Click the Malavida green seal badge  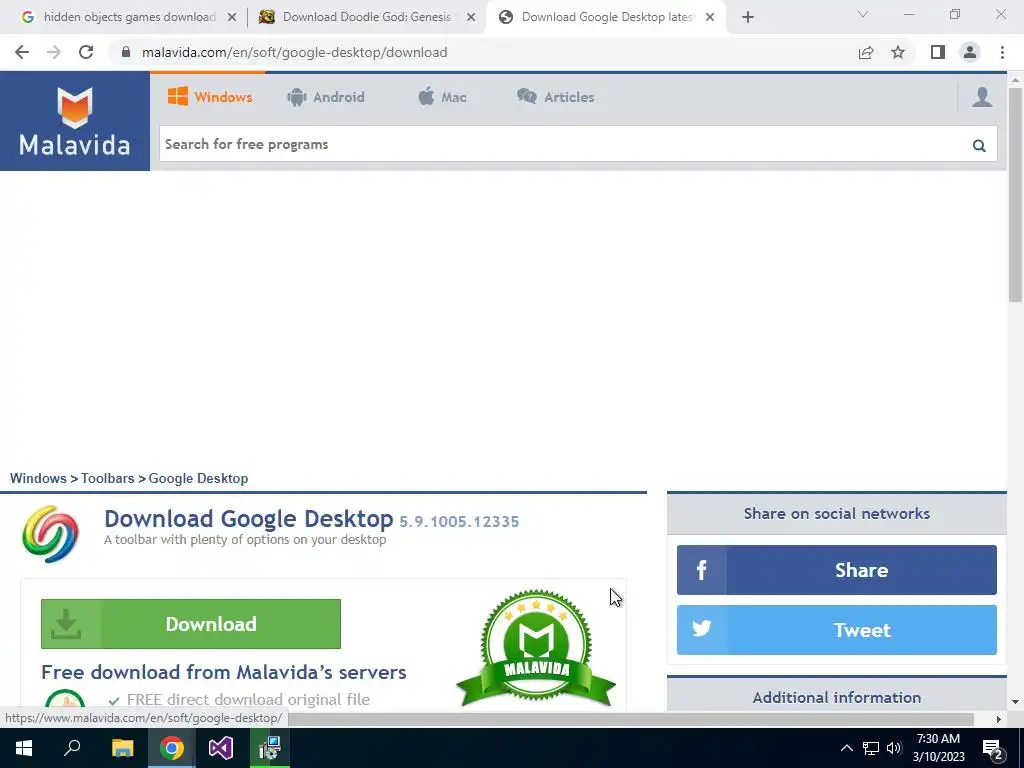click(536, 648)
